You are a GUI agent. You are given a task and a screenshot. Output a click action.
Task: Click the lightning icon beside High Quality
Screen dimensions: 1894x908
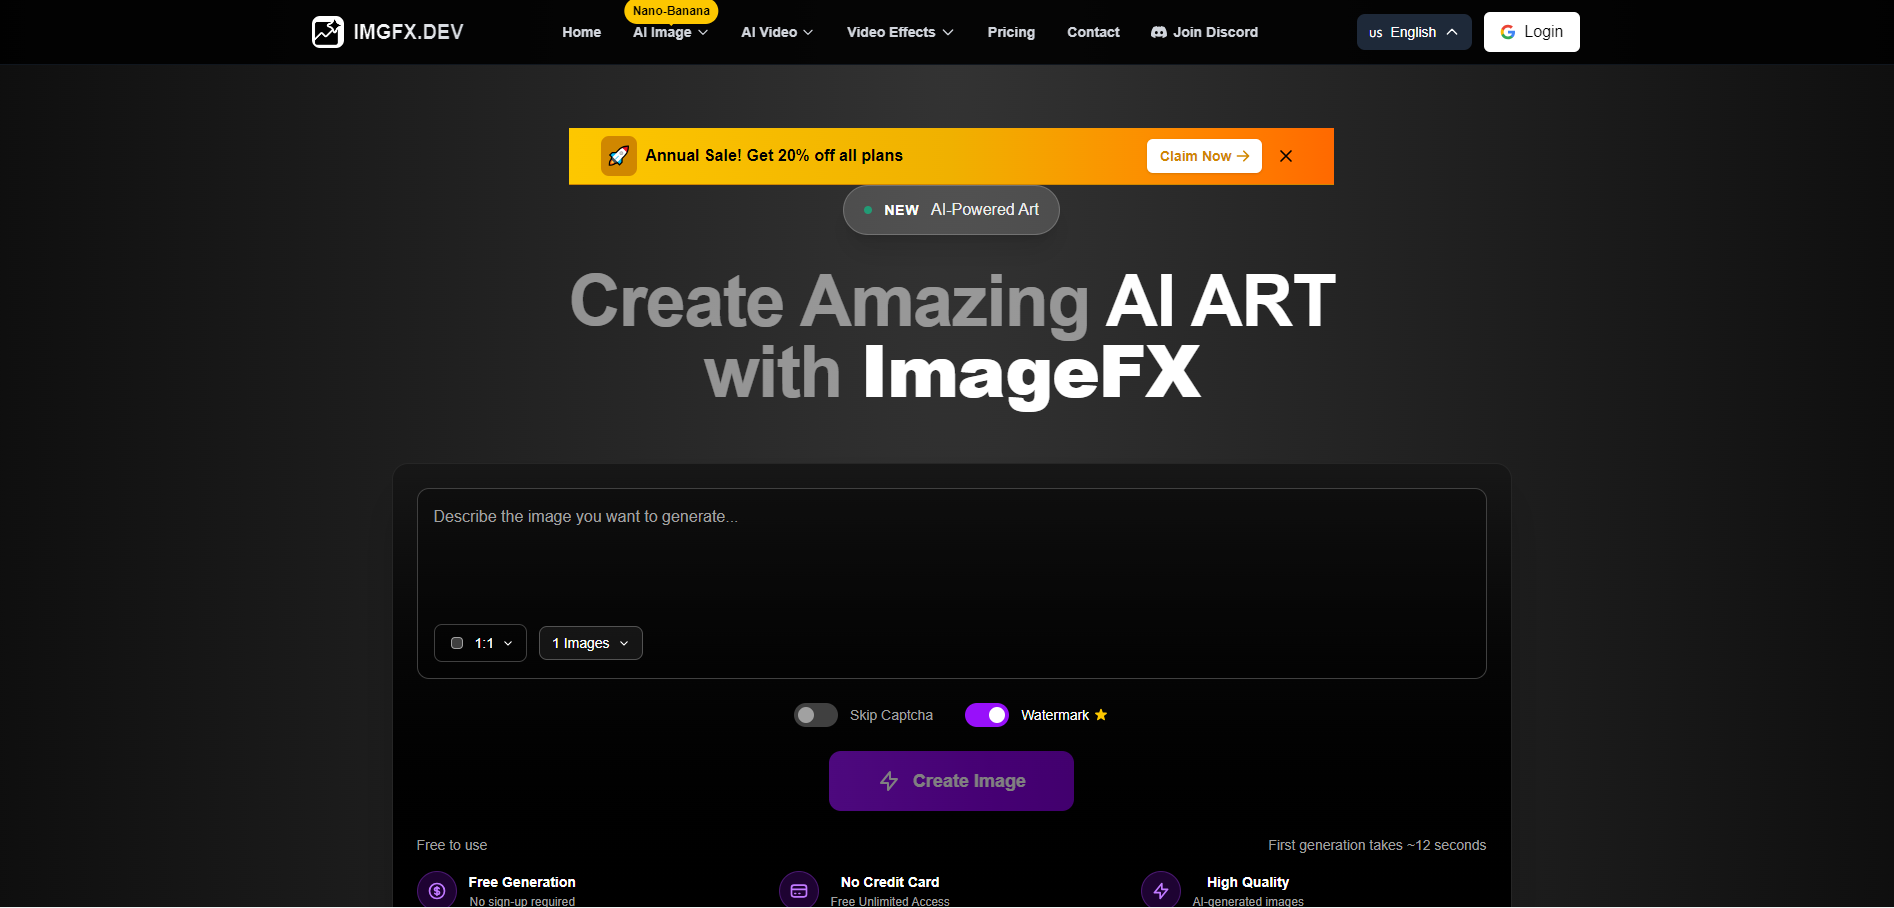[x=1160, y=889]
